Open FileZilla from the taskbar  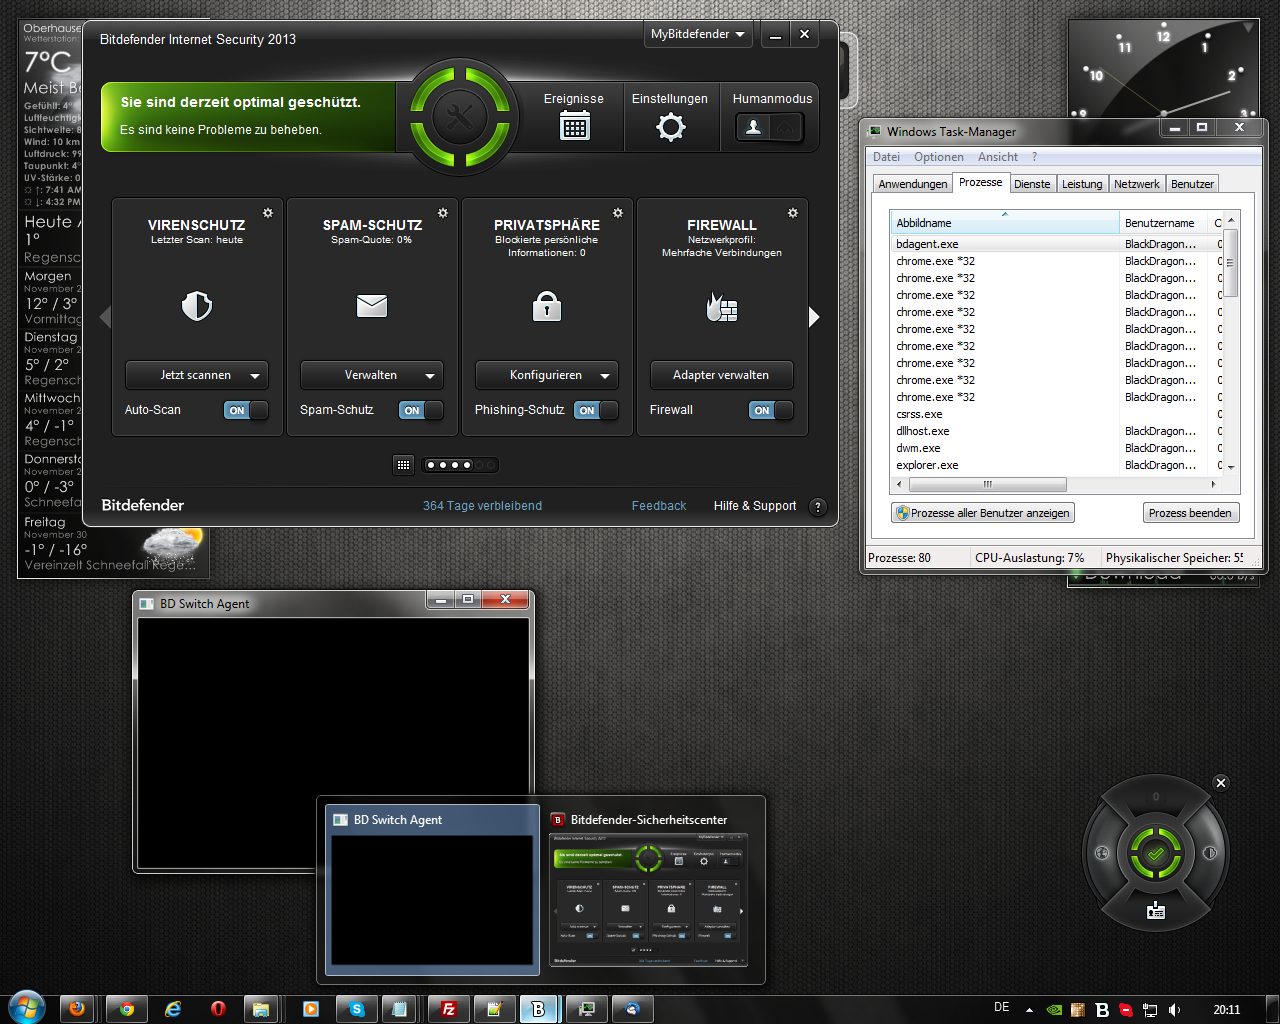pyautogui.click(x=449, y=1009)
